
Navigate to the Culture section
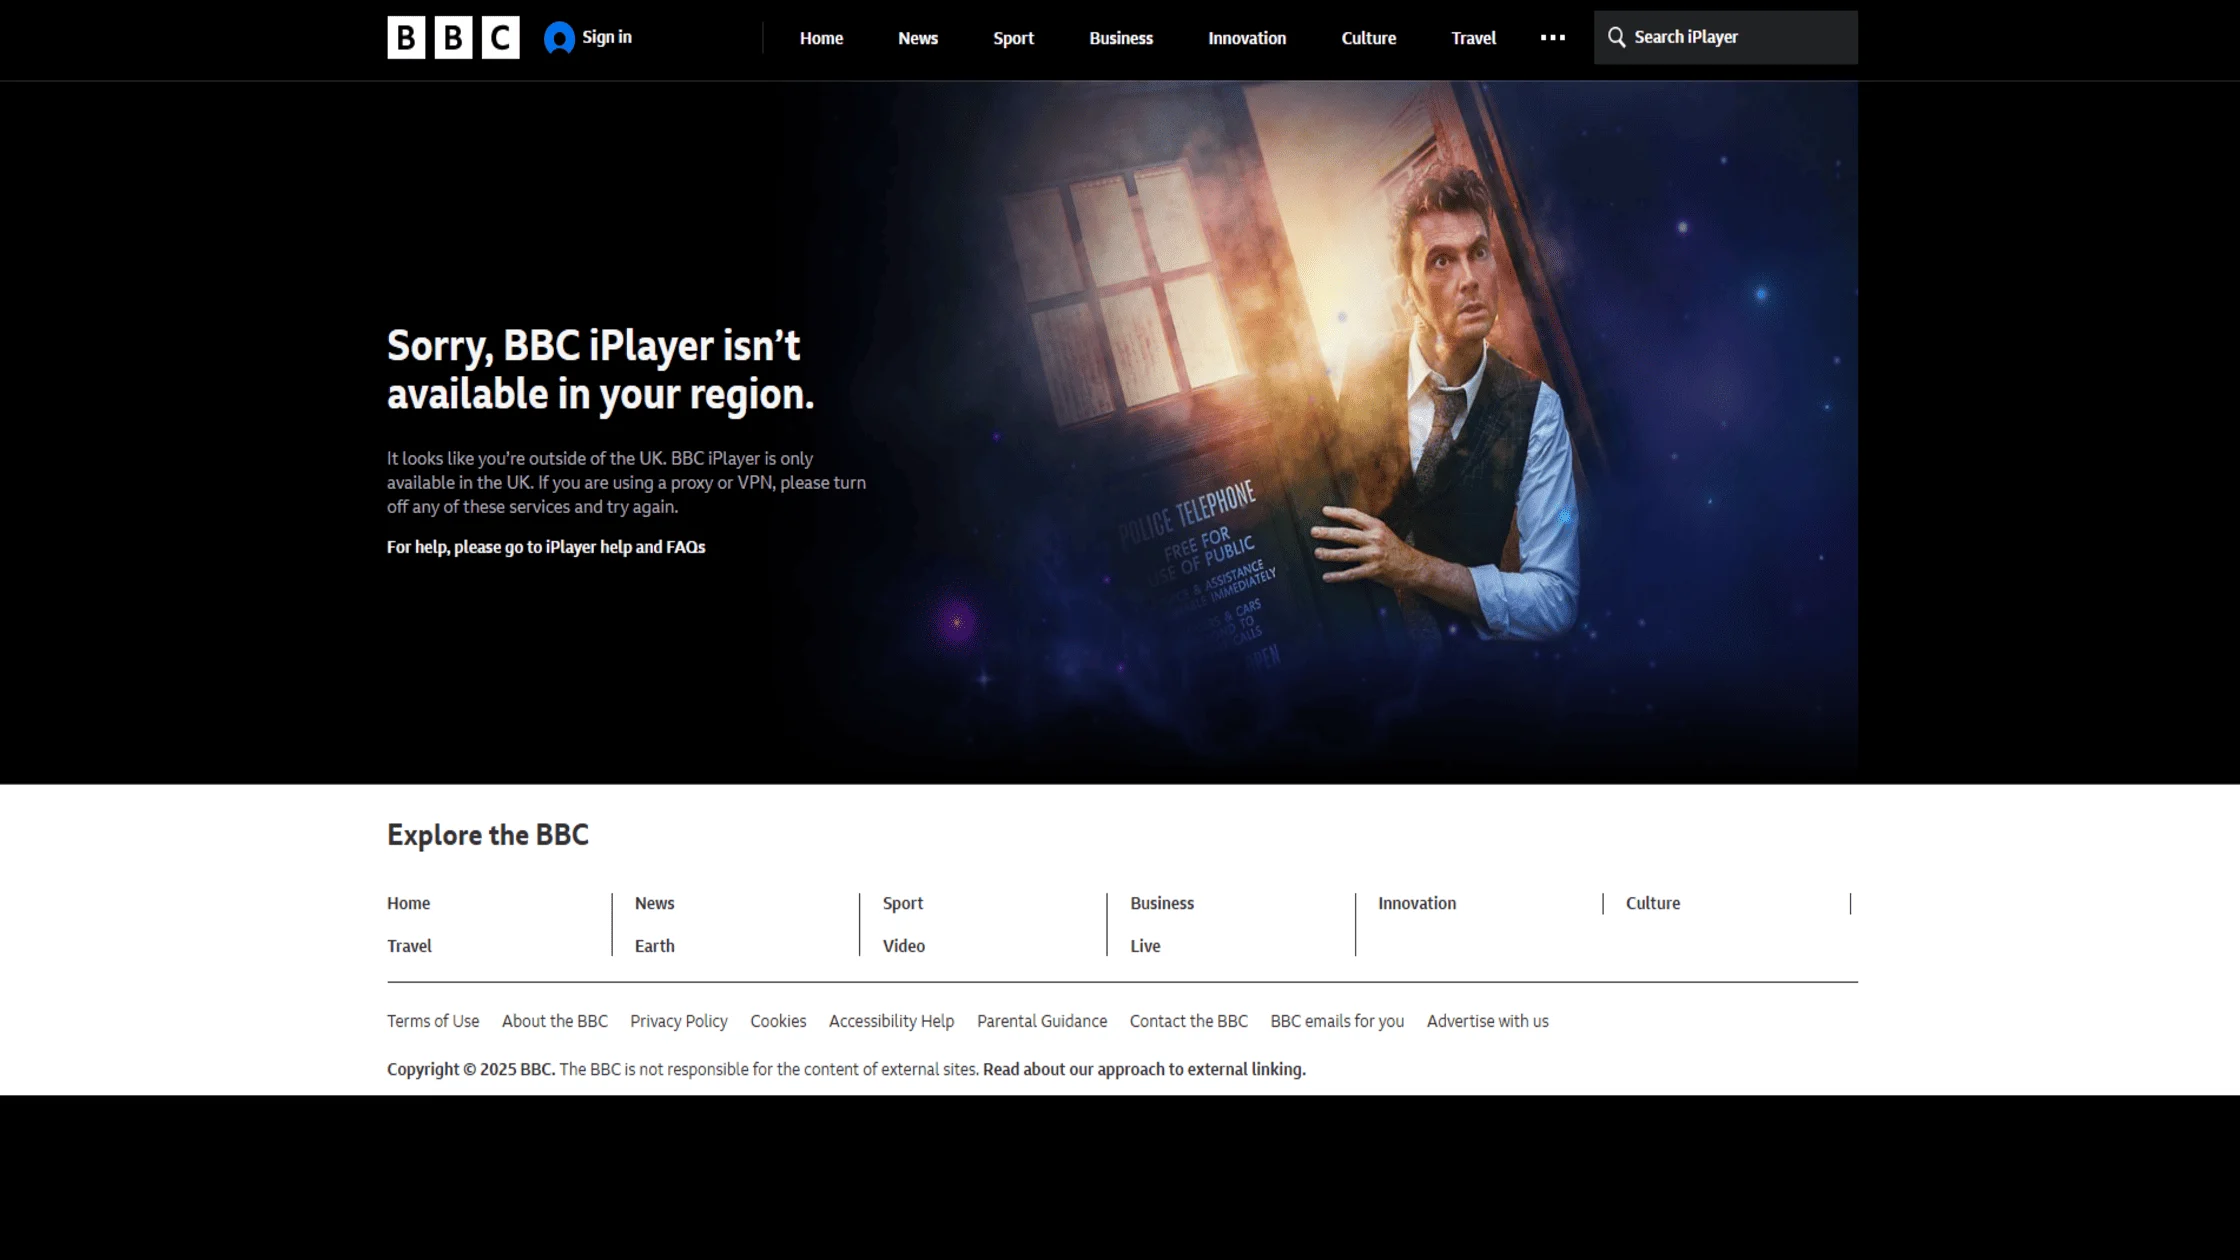click(1367, 38)
